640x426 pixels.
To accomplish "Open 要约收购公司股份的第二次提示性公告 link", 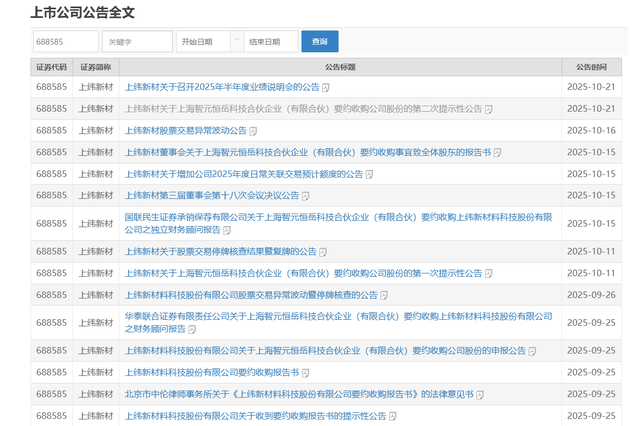I will (303, 109).
